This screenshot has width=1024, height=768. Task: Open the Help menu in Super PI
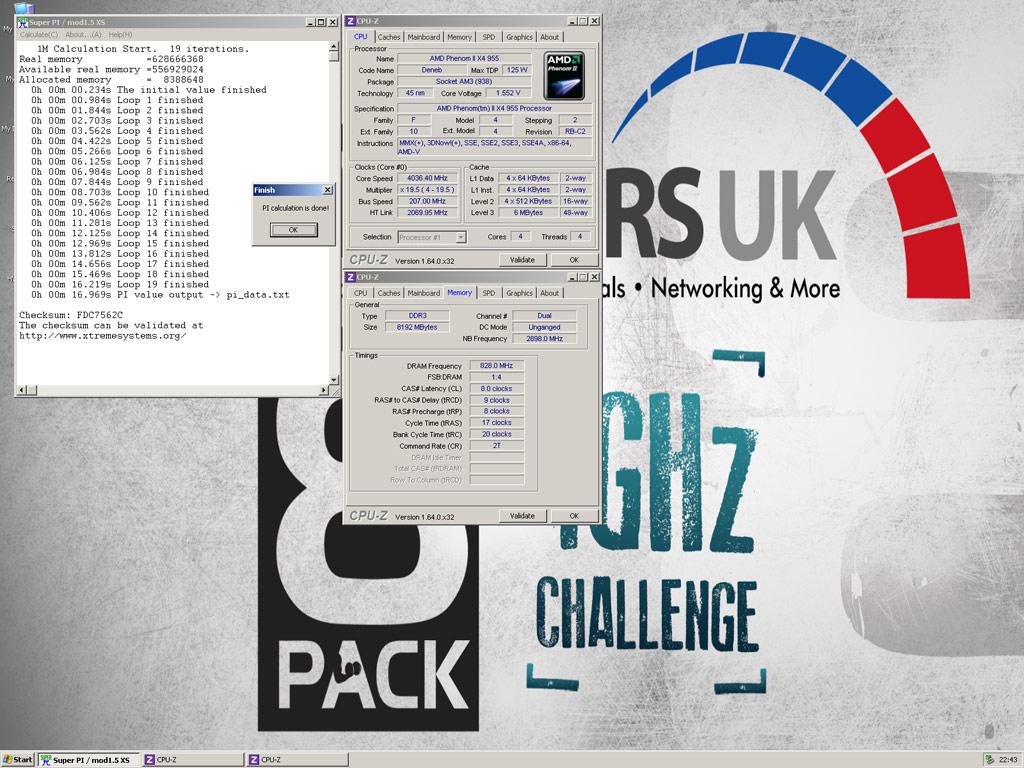point(120,35)
